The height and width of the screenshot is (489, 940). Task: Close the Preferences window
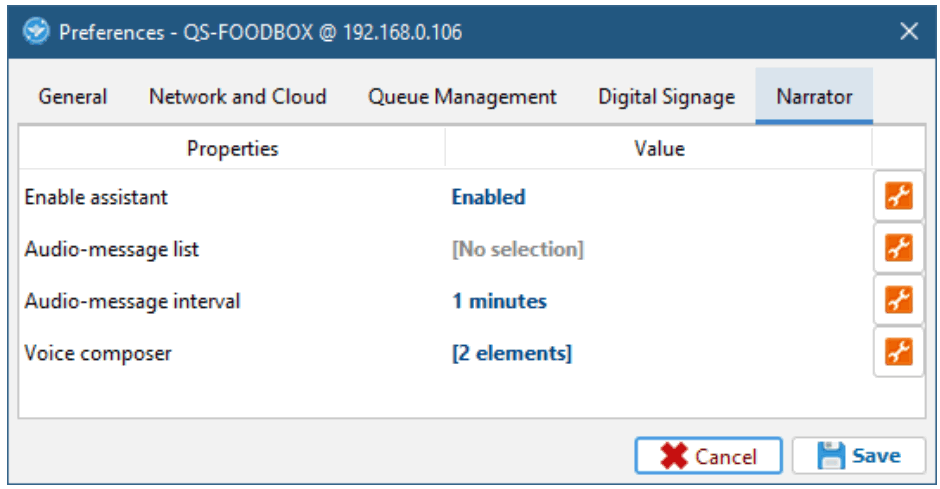pos(909,32)
